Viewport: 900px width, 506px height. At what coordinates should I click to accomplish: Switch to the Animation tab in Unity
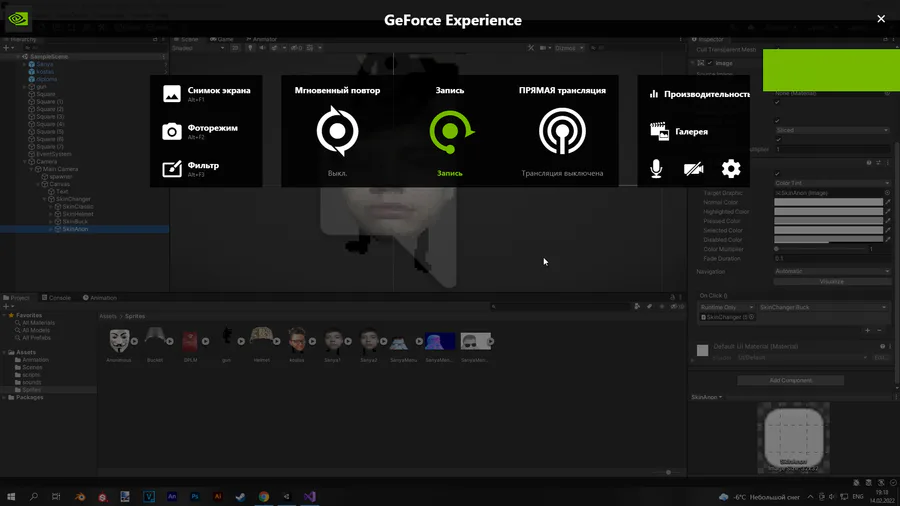point(100,298)
